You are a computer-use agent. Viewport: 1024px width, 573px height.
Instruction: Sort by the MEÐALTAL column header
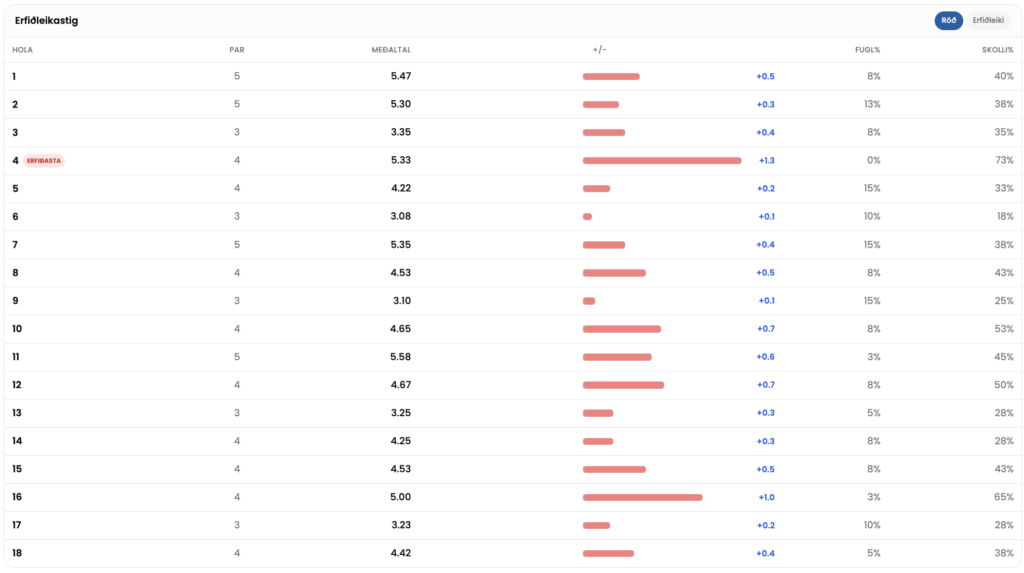pos(391,50)
